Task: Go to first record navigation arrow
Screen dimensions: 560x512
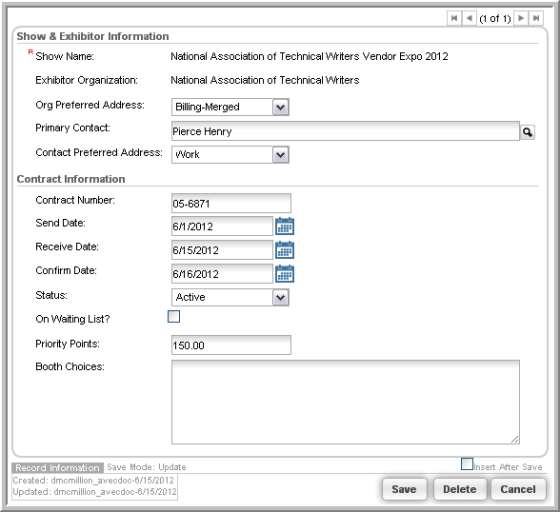Action: pos(454,18)
